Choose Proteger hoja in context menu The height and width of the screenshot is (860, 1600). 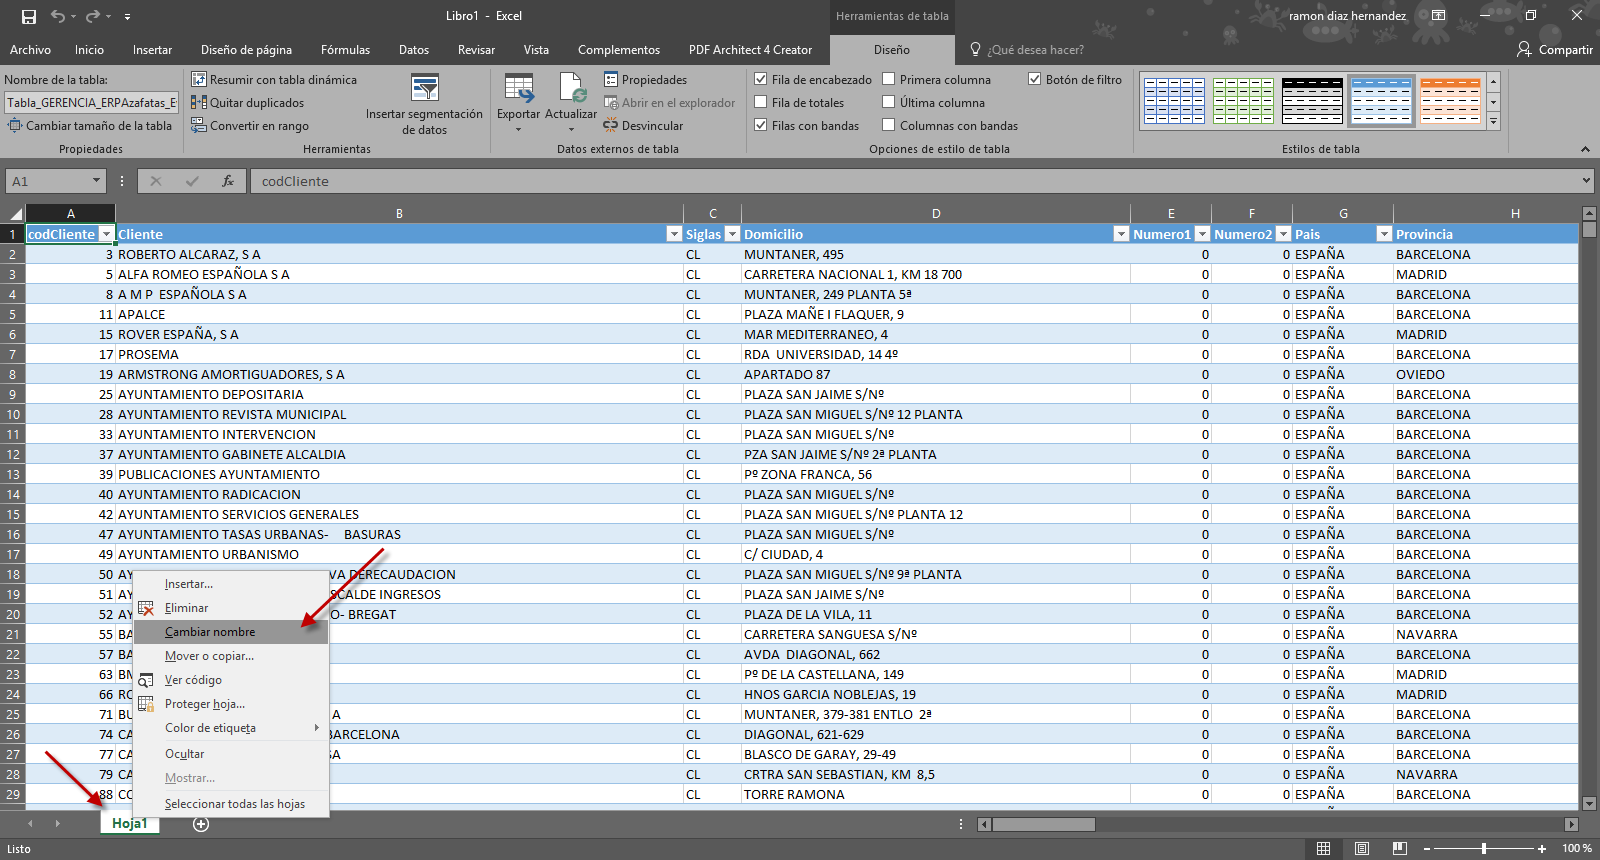pos(231,704)
